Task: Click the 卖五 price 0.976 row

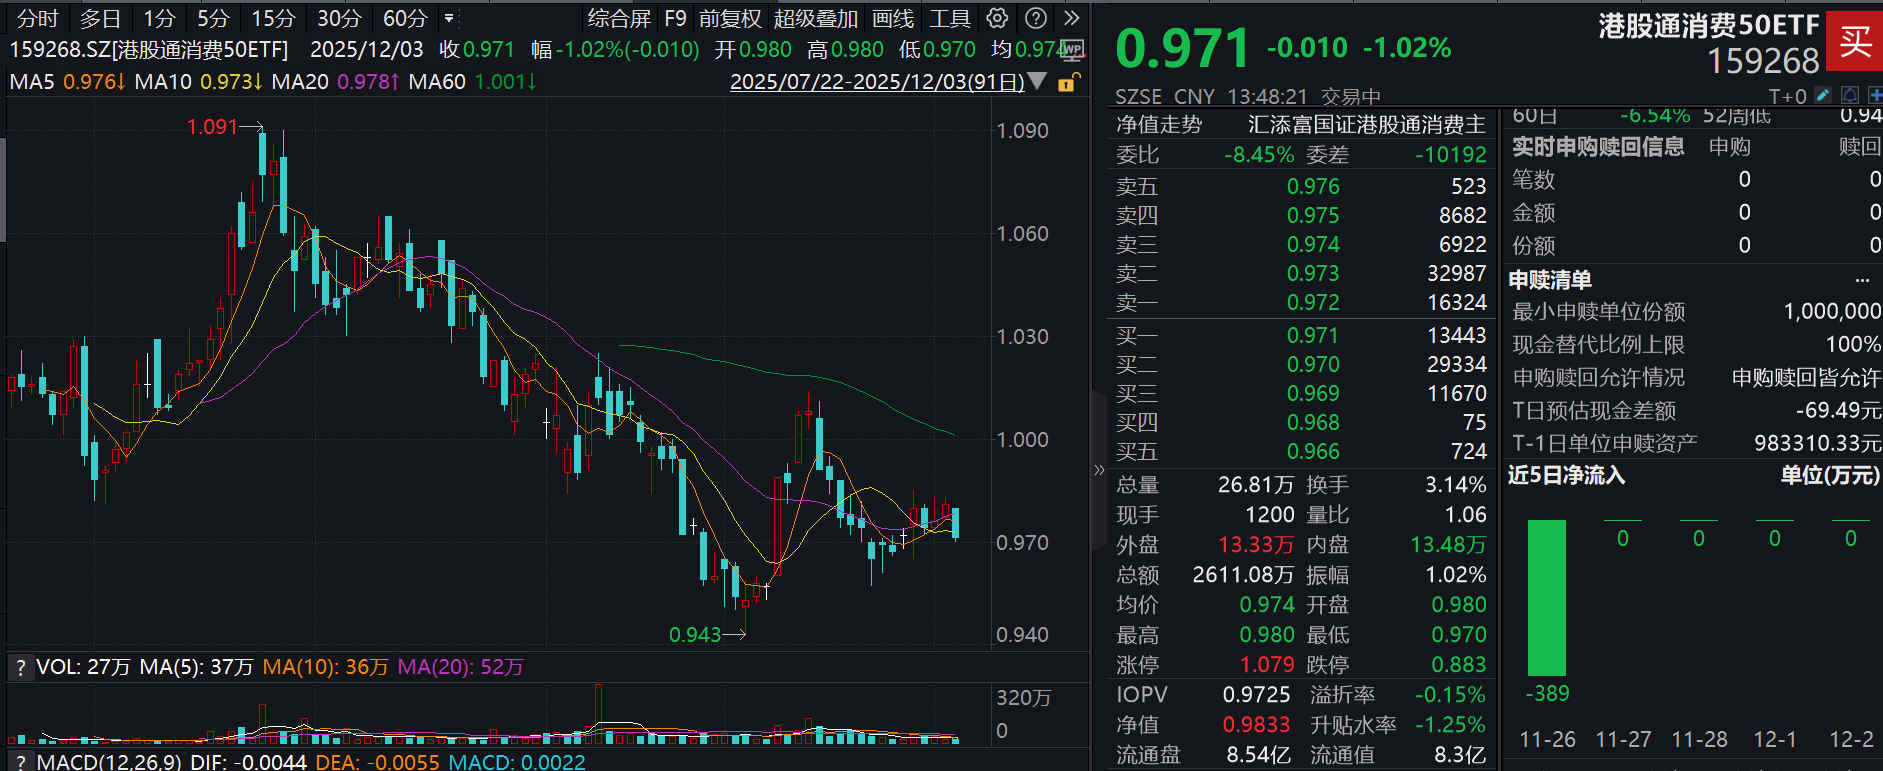Action: [x=1301, y=186]
